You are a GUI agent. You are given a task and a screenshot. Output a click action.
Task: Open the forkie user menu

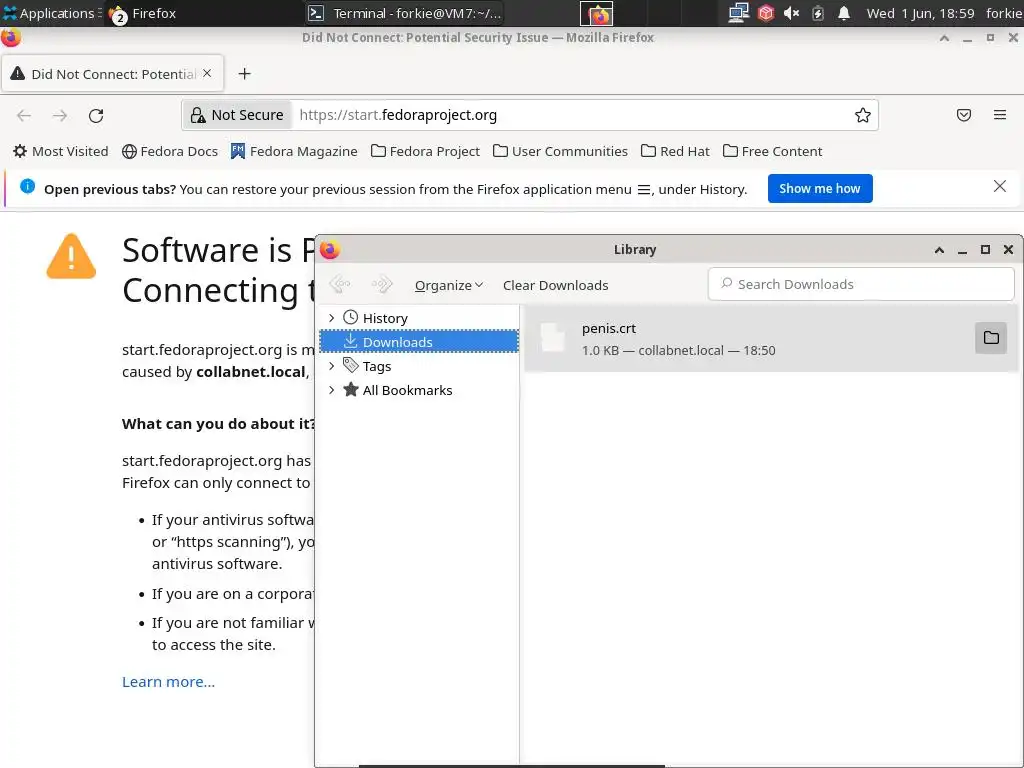click(x=1004, y=13)
